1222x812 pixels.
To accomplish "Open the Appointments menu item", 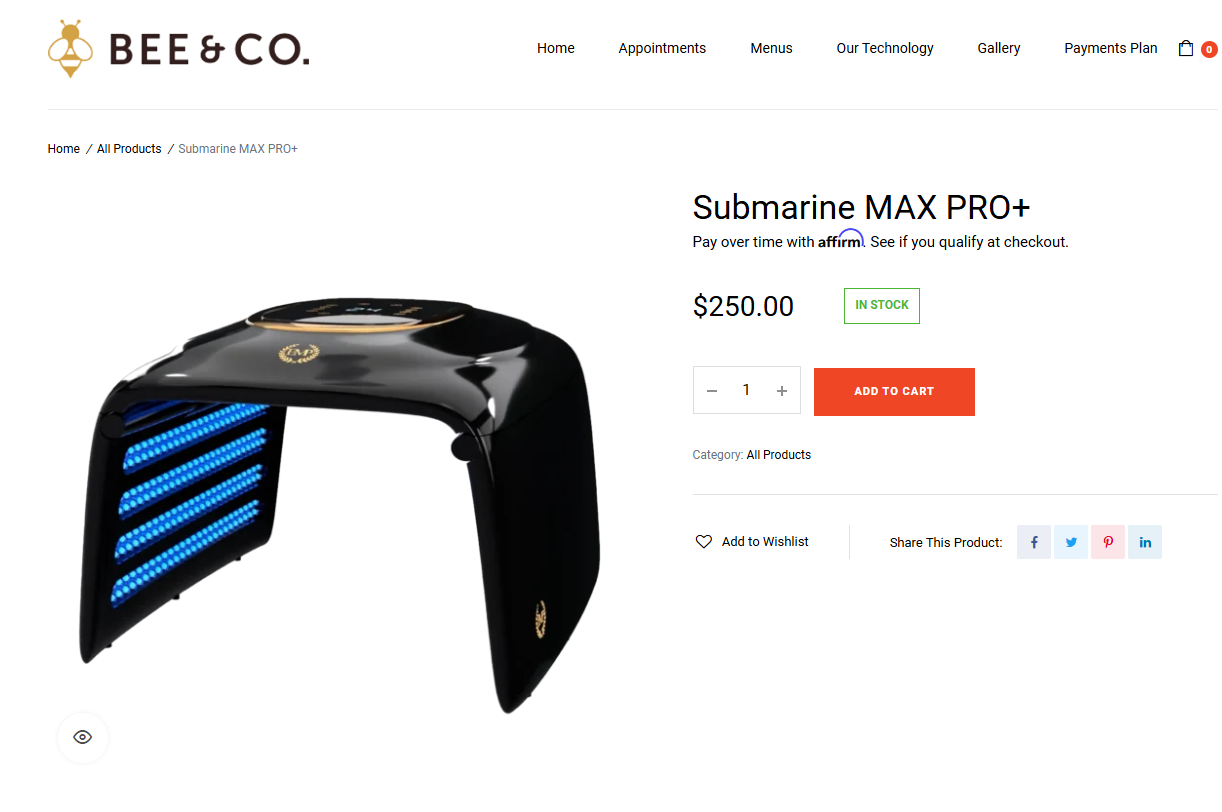I will click(662, 48).
